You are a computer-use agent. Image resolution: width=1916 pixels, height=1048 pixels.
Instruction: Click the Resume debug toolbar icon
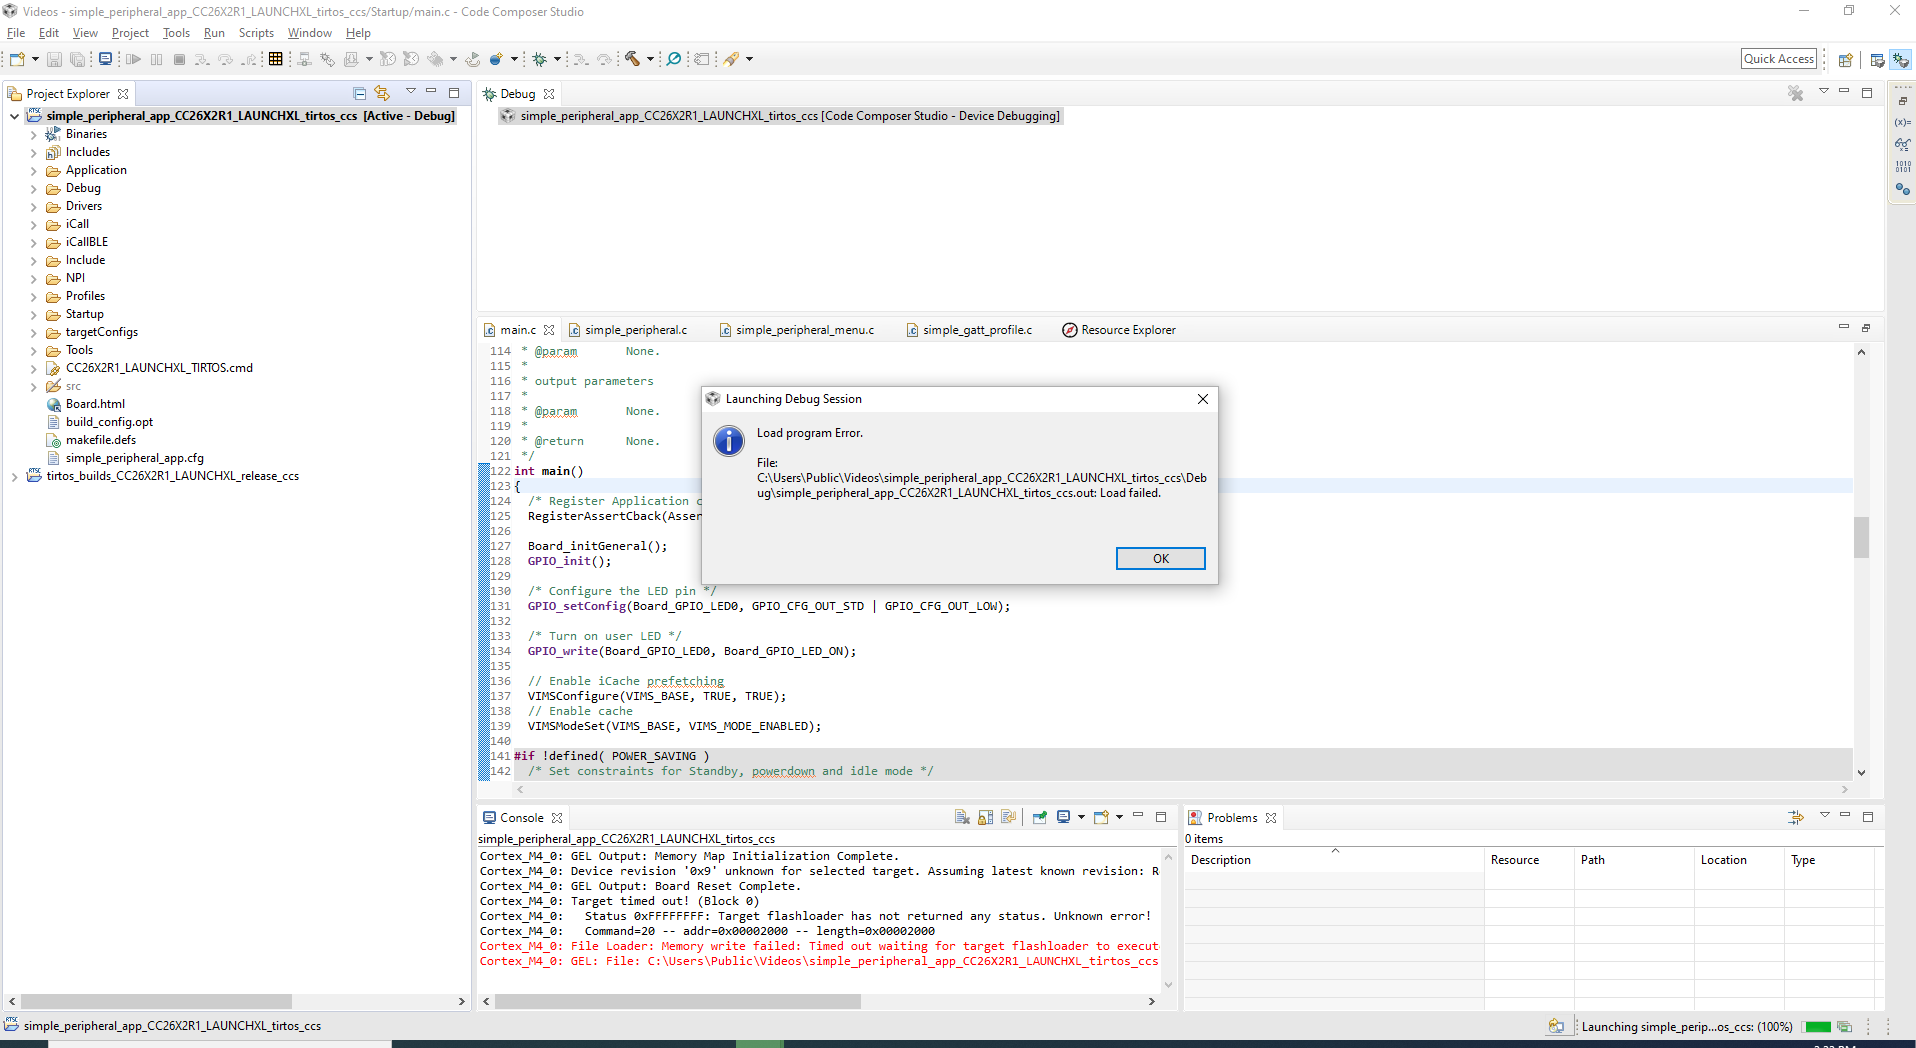coord(133,59)
